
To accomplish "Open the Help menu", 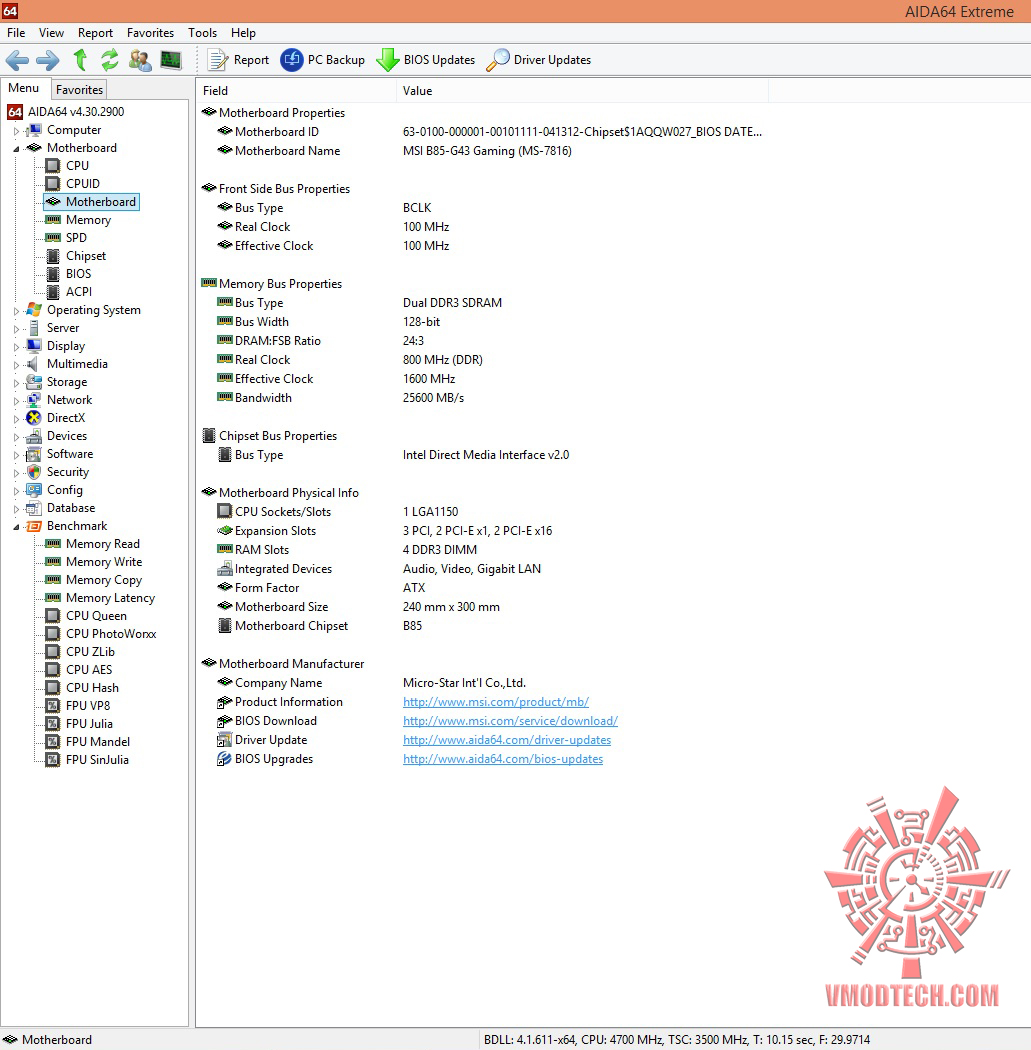I will click(x=243, y=33).
